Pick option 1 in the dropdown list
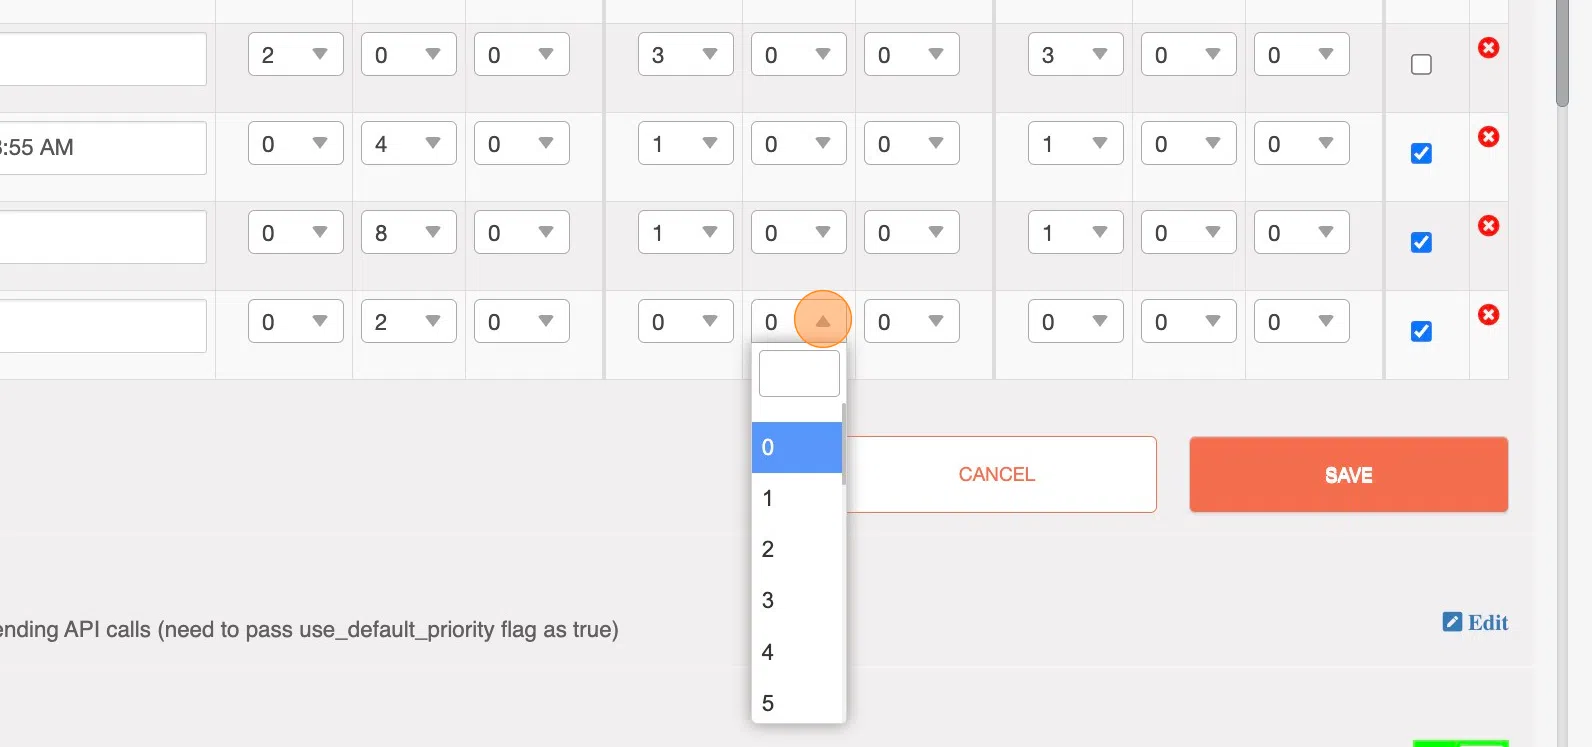The height and width of the screenshot is (747, 1592). 797,498
